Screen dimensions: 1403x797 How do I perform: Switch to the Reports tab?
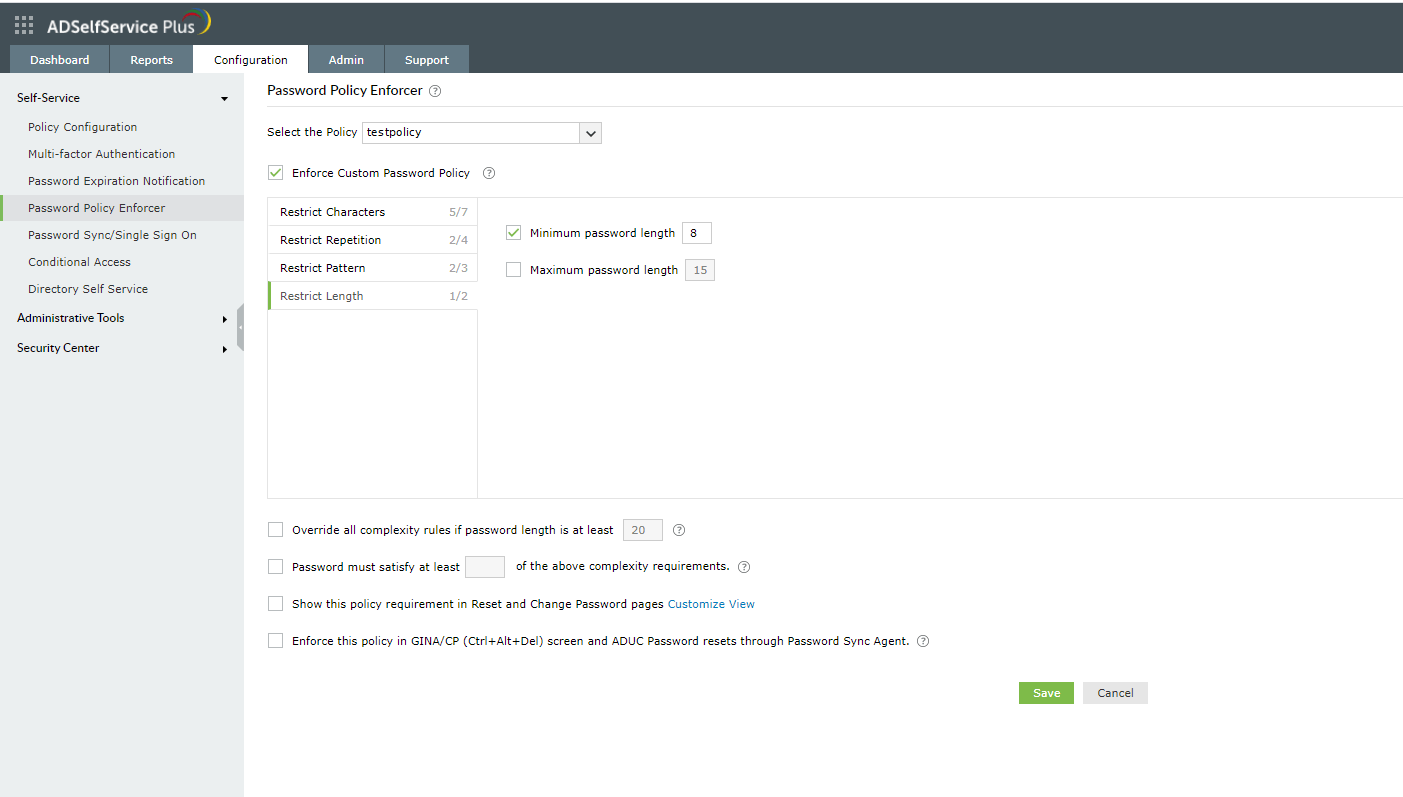151,60
